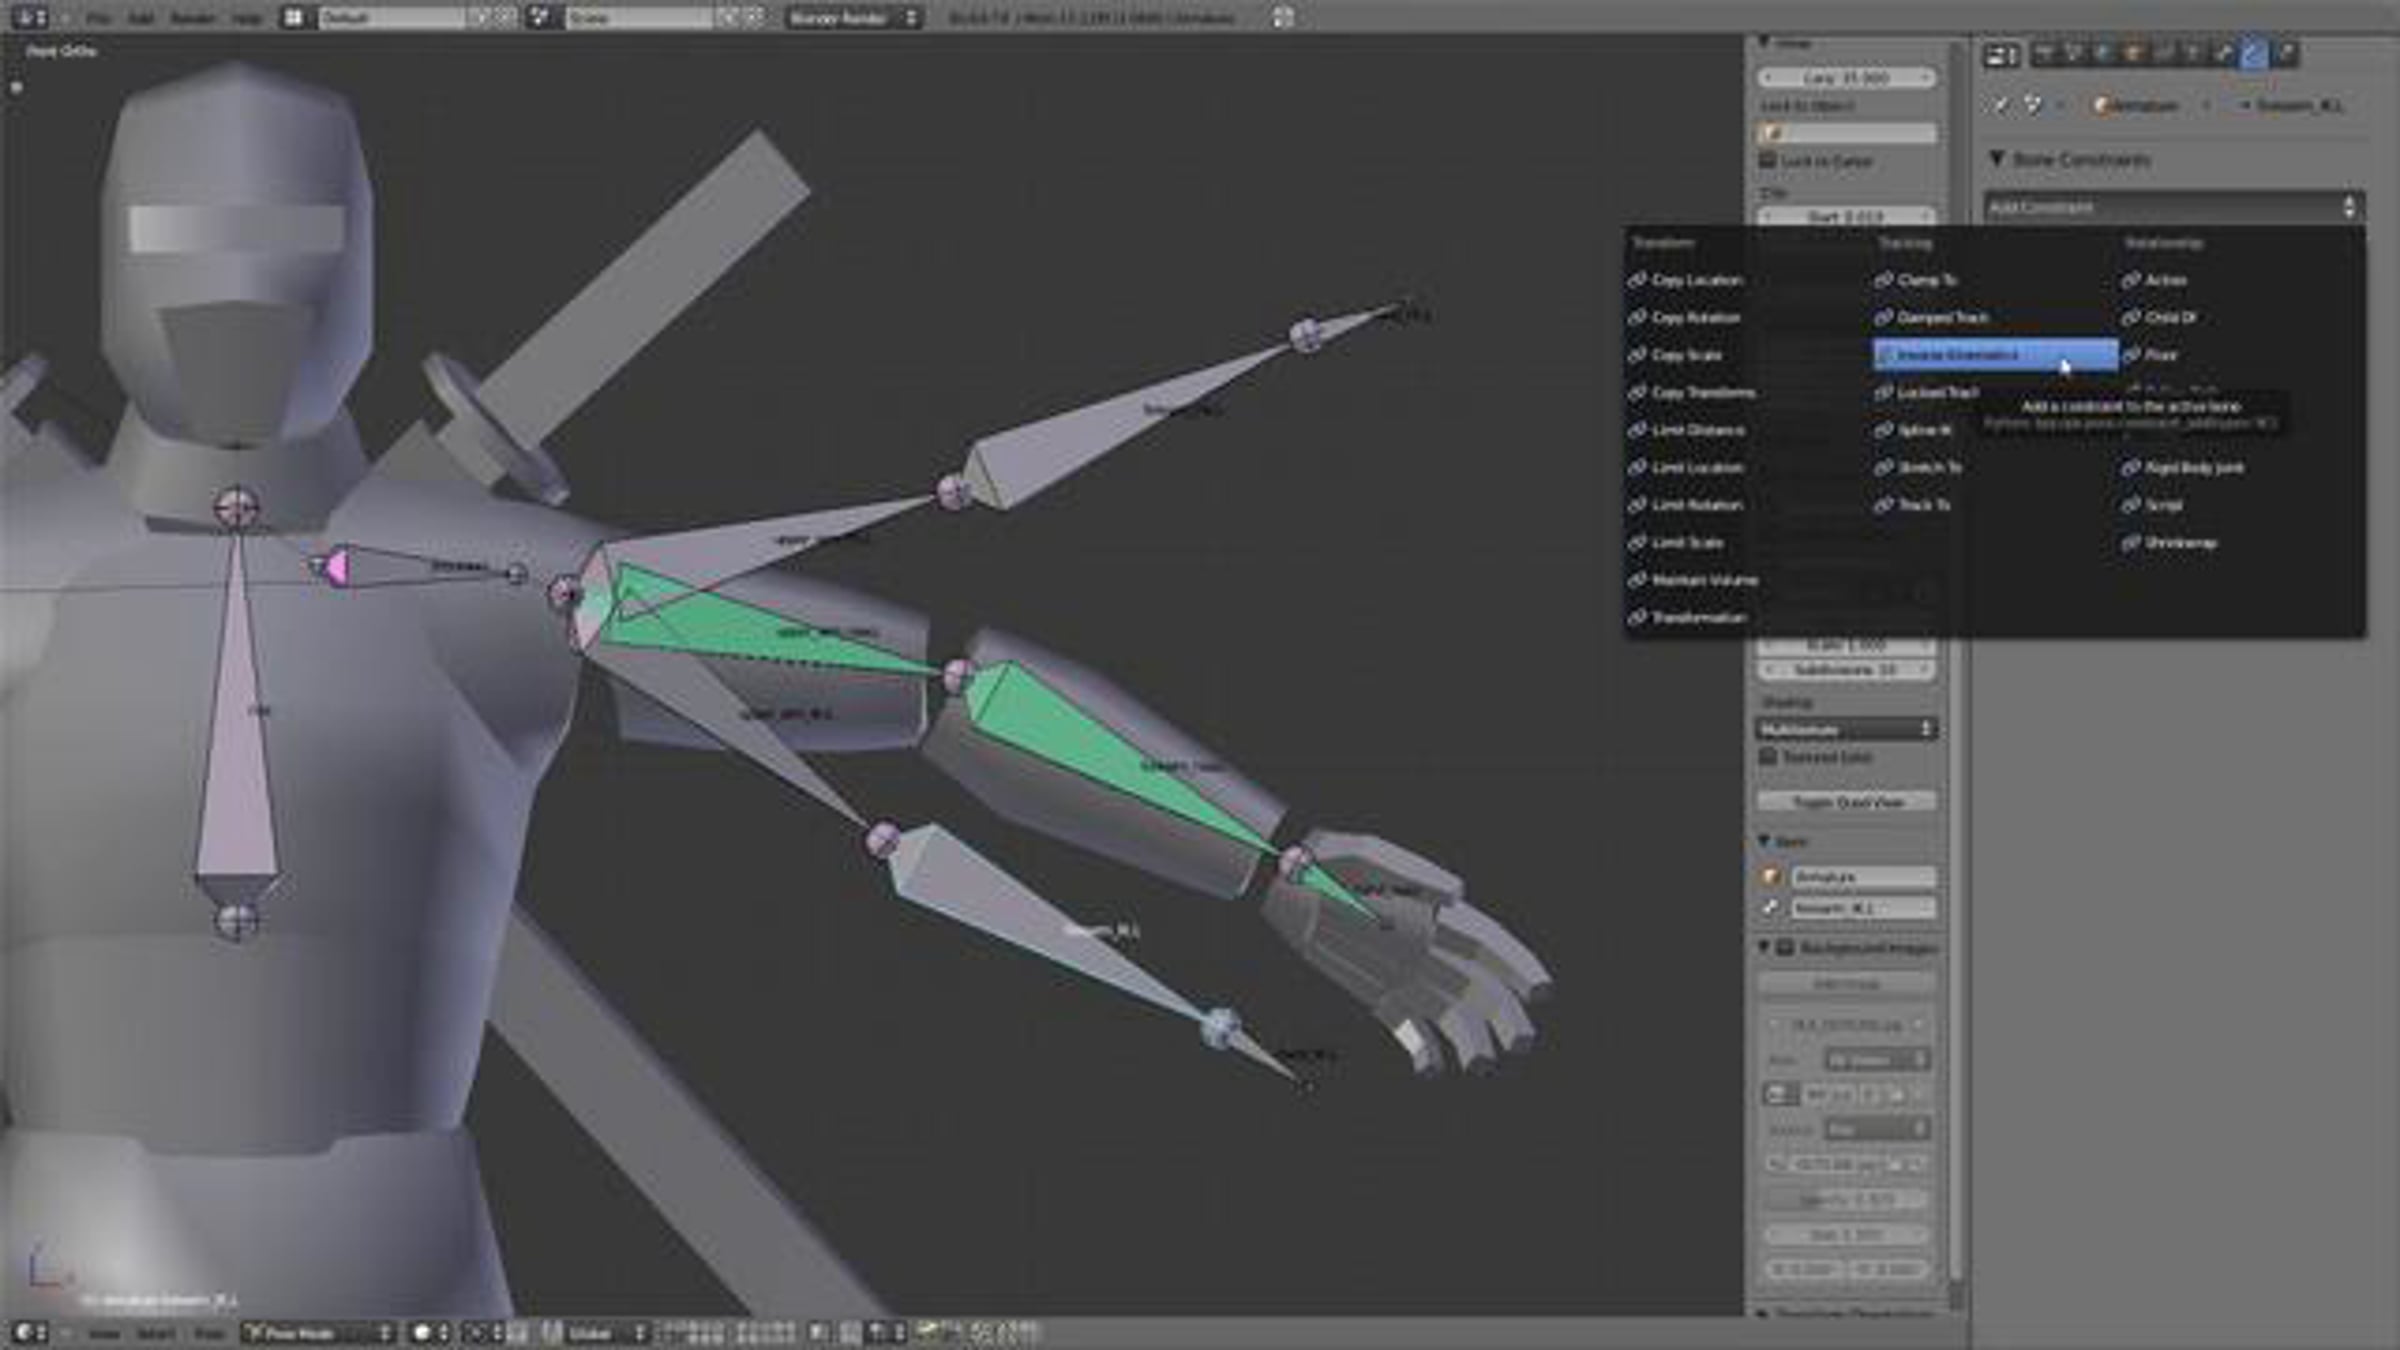This screenshot has height=1350, width=2400.
Task: Collapse the Item panel
Action: coord(1765,841)
